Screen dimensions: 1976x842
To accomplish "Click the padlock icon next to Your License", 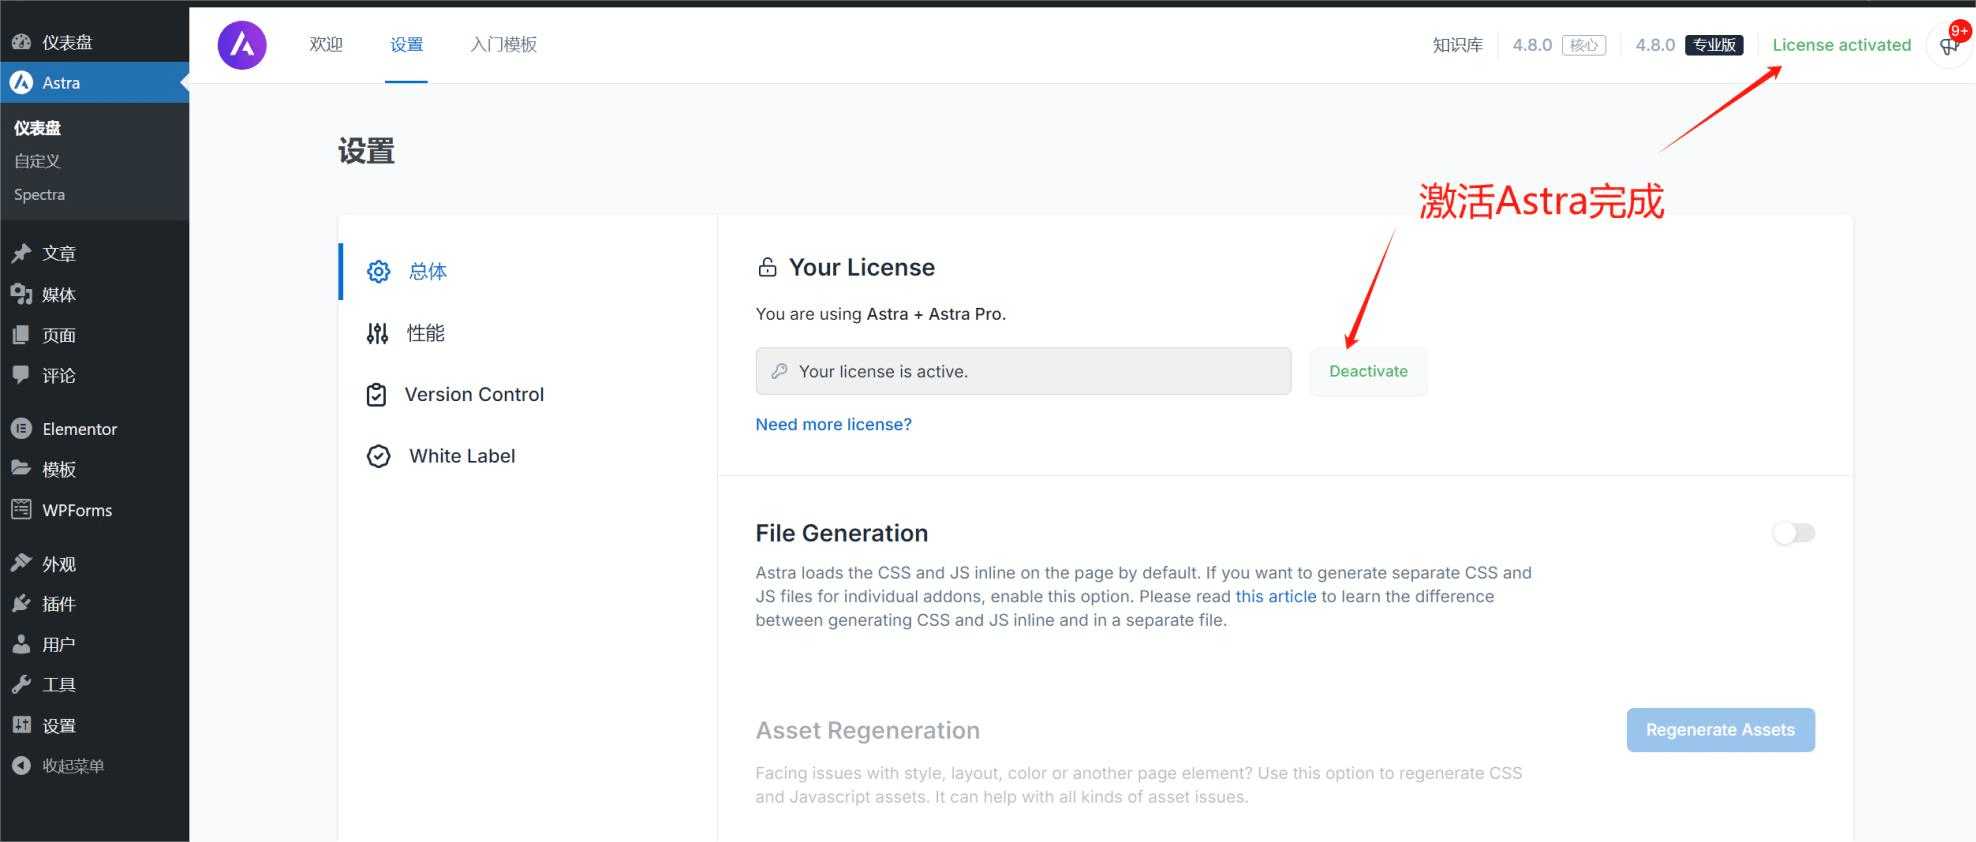I will (x=767, y=267).
